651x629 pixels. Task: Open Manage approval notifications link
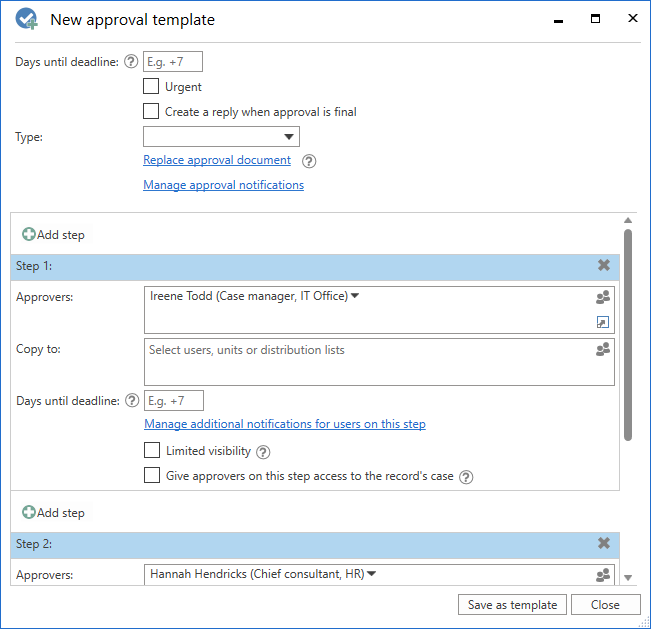[223, 185]
